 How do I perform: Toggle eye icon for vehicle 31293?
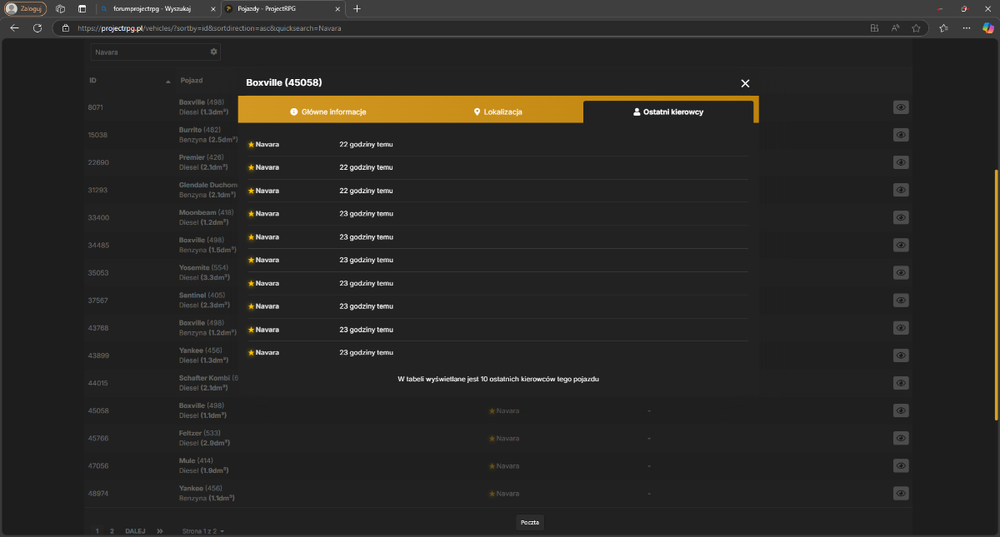click(x=901, y=189)
